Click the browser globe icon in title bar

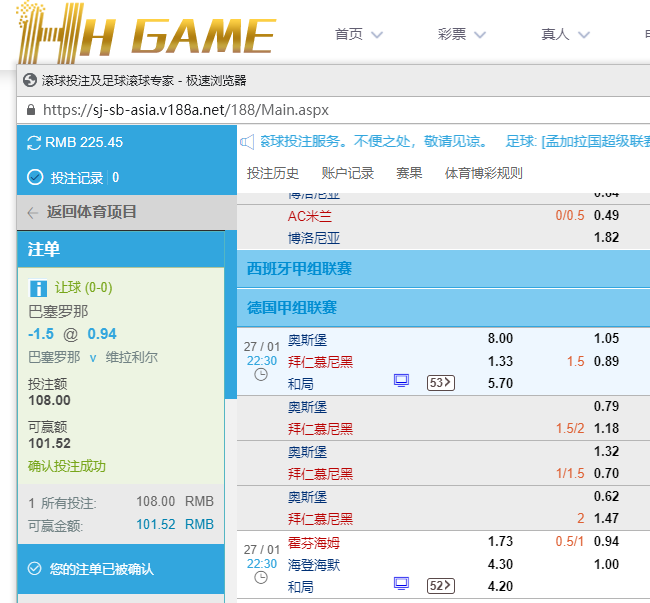tap(30, 80)
